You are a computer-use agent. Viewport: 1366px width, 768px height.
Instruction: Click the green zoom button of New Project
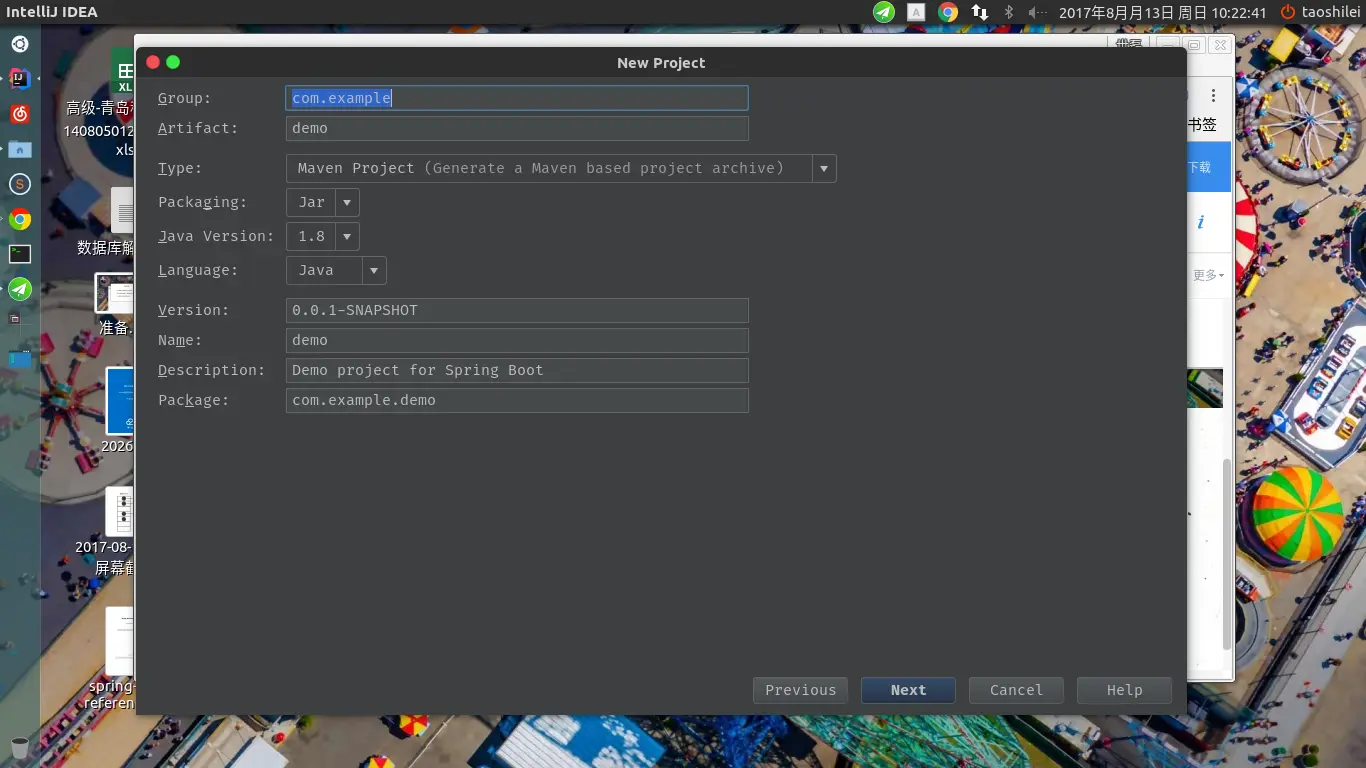pos(173,62)
